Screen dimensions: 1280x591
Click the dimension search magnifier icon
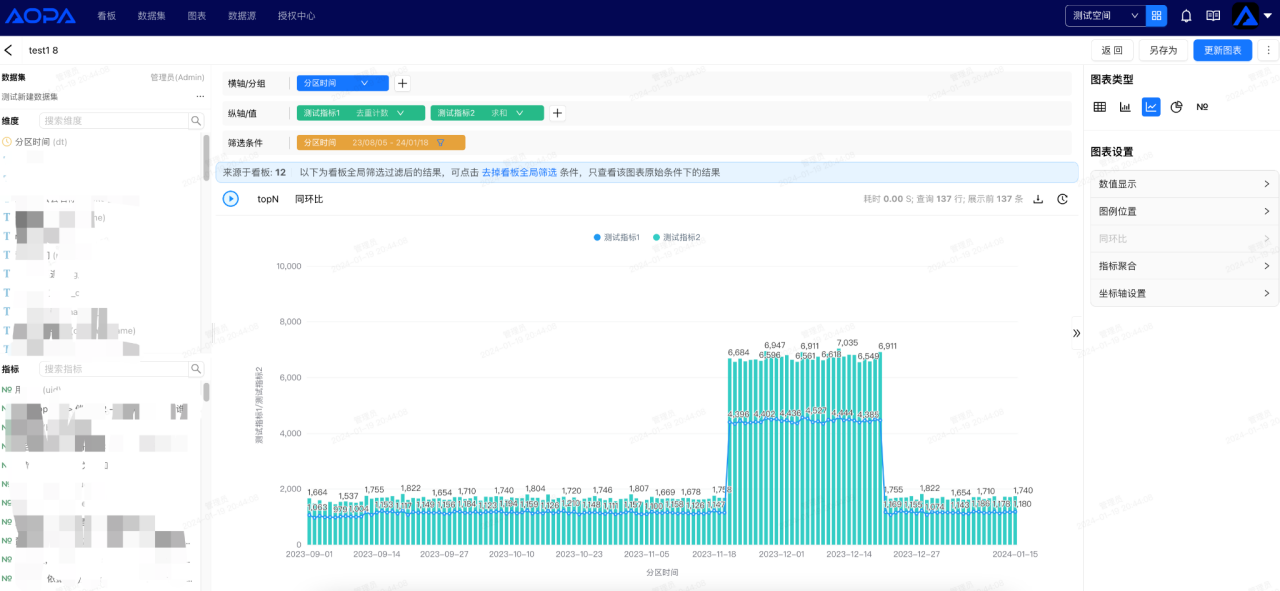pos(196,121)
